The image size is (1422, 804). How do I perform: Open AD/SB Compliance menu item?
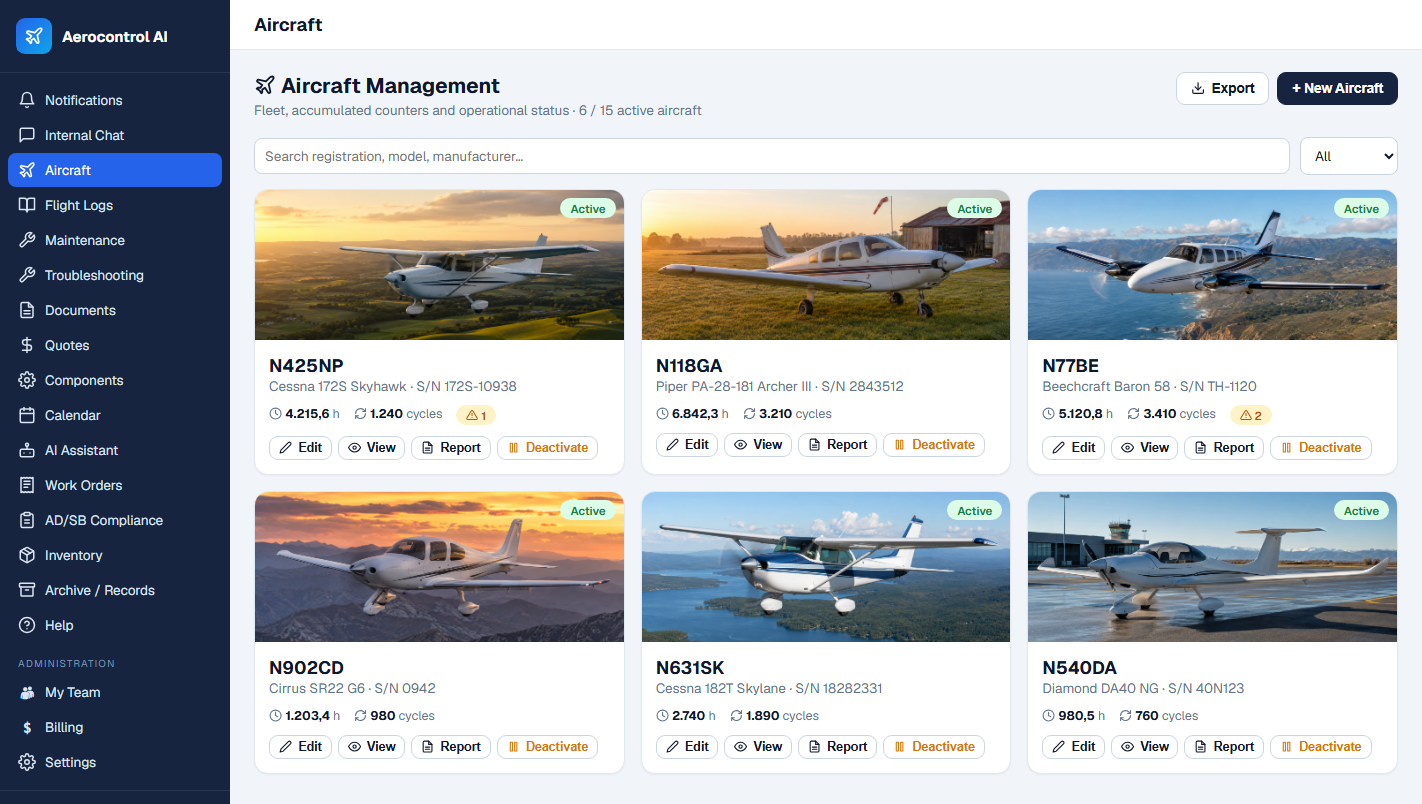(115, 520)
